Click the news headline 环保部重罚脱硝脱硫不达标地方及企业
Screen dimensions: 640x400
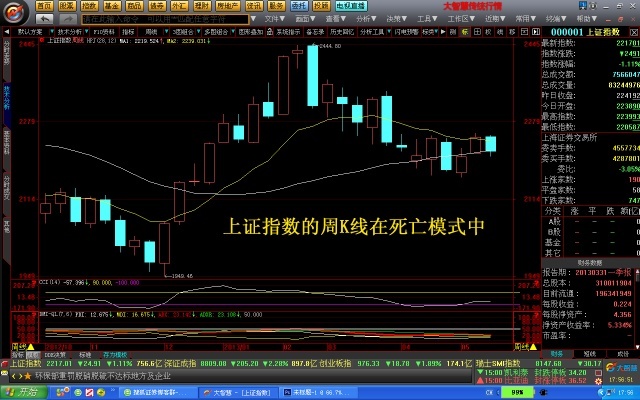point(103,376)
